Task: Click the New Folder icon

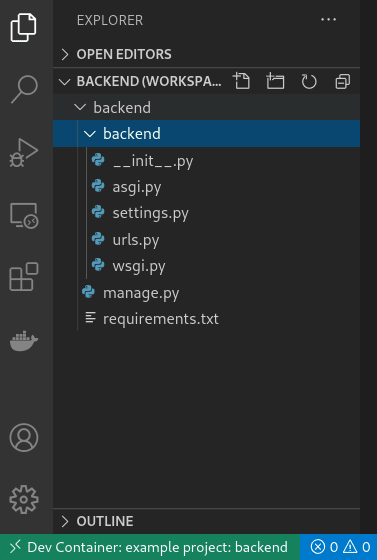Action: 275,81
